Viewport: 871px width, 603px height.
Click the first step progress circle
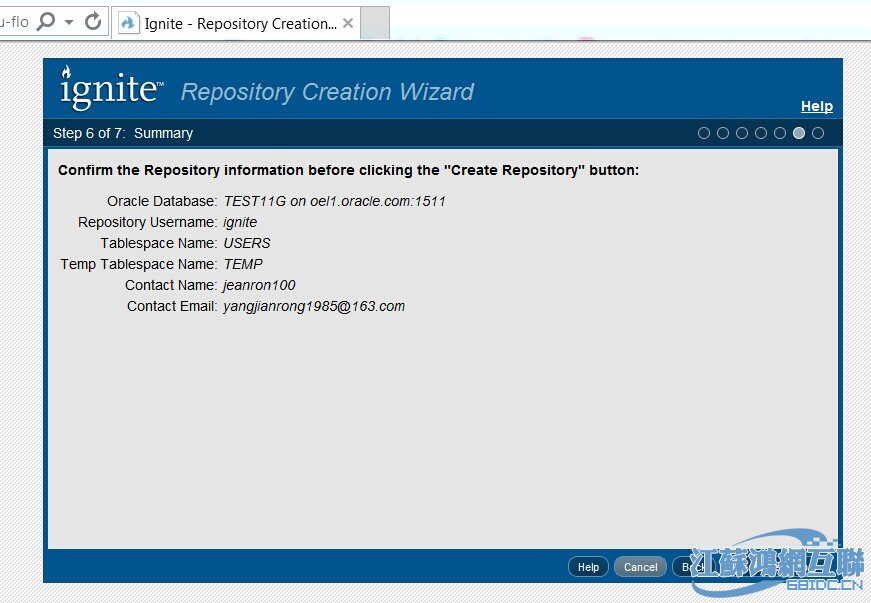(x=704, y=133)
